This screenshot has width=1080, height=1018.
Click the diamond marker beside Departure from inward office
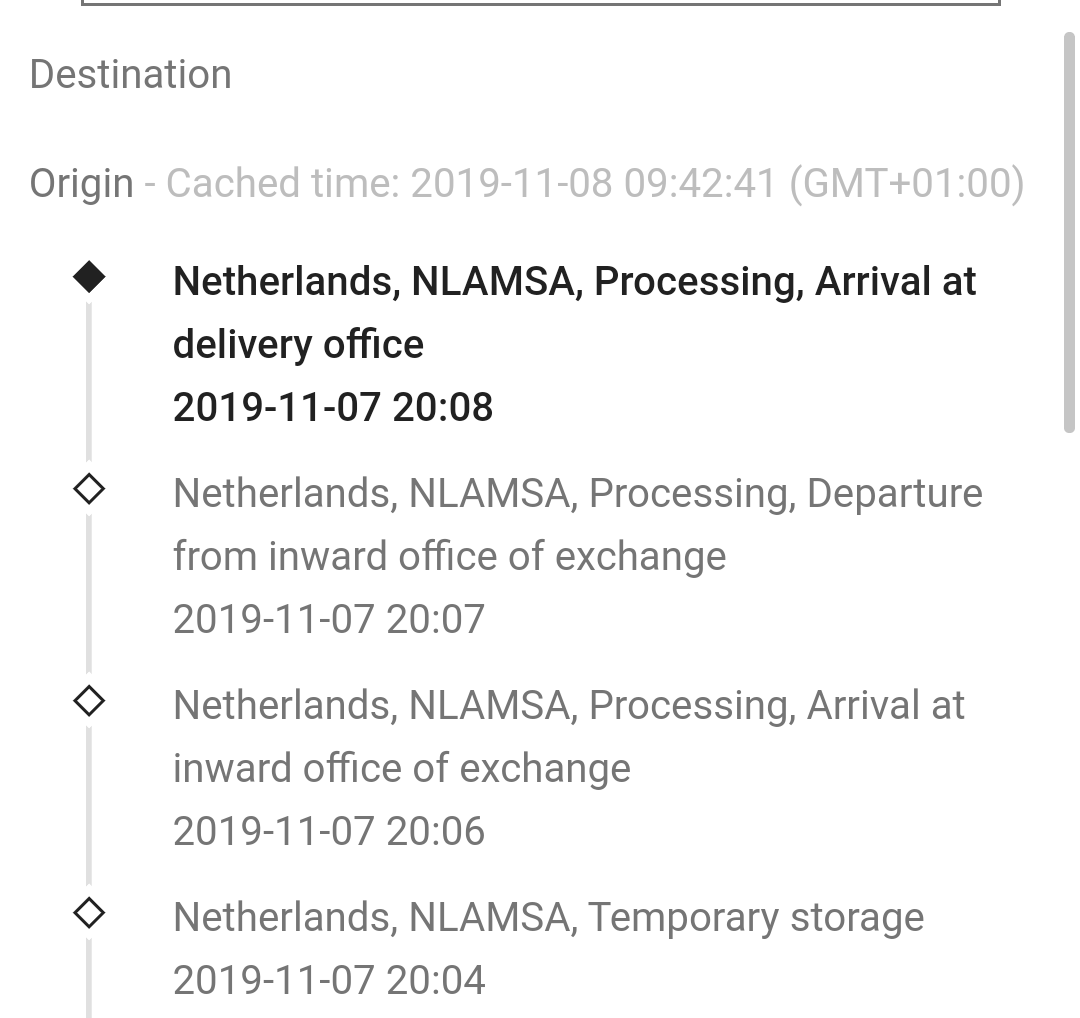point(89,490)
